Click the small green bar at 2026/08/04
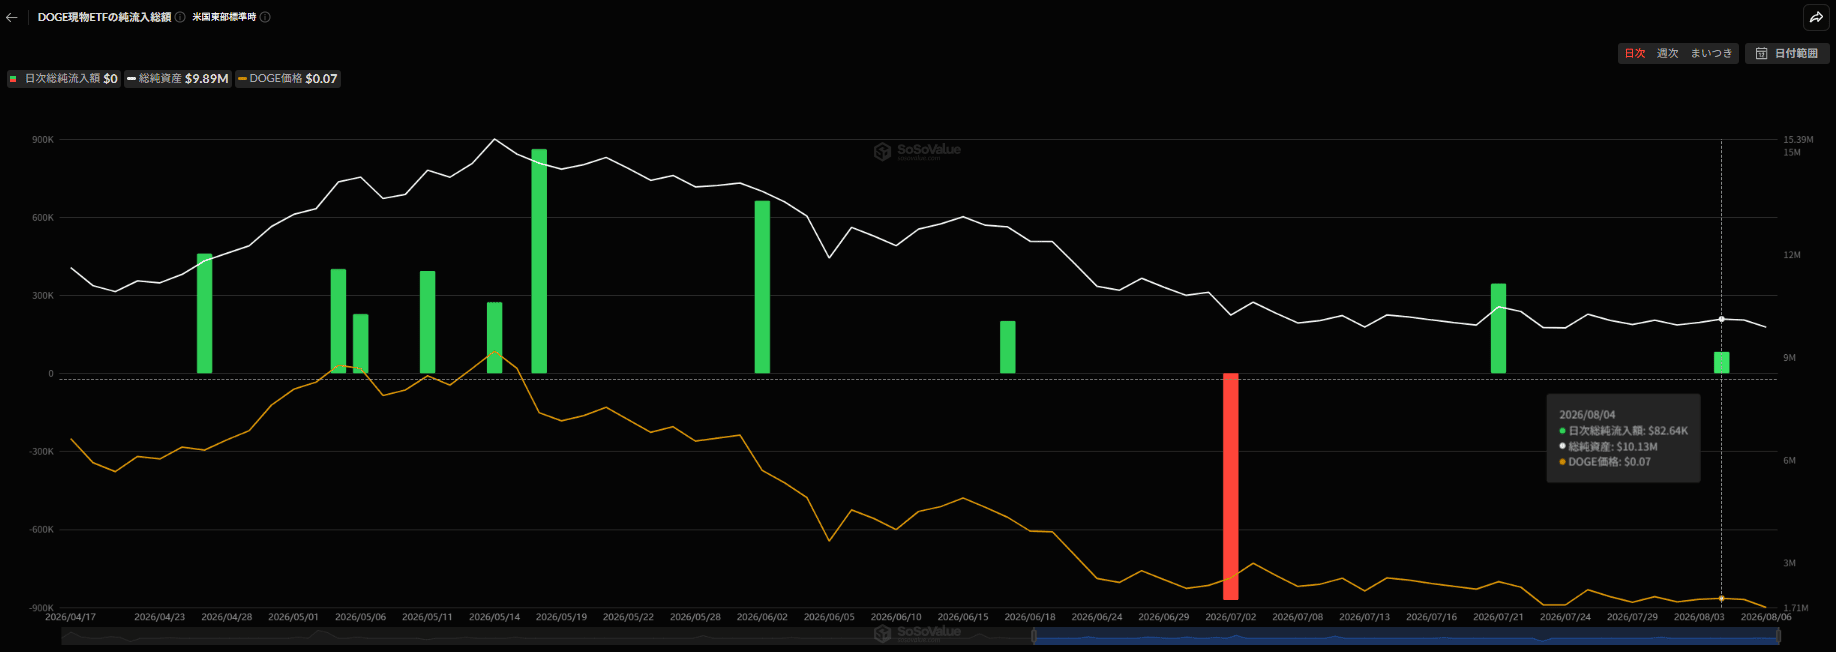Viewport: 1836px width, 652px height. [1721, 363]
